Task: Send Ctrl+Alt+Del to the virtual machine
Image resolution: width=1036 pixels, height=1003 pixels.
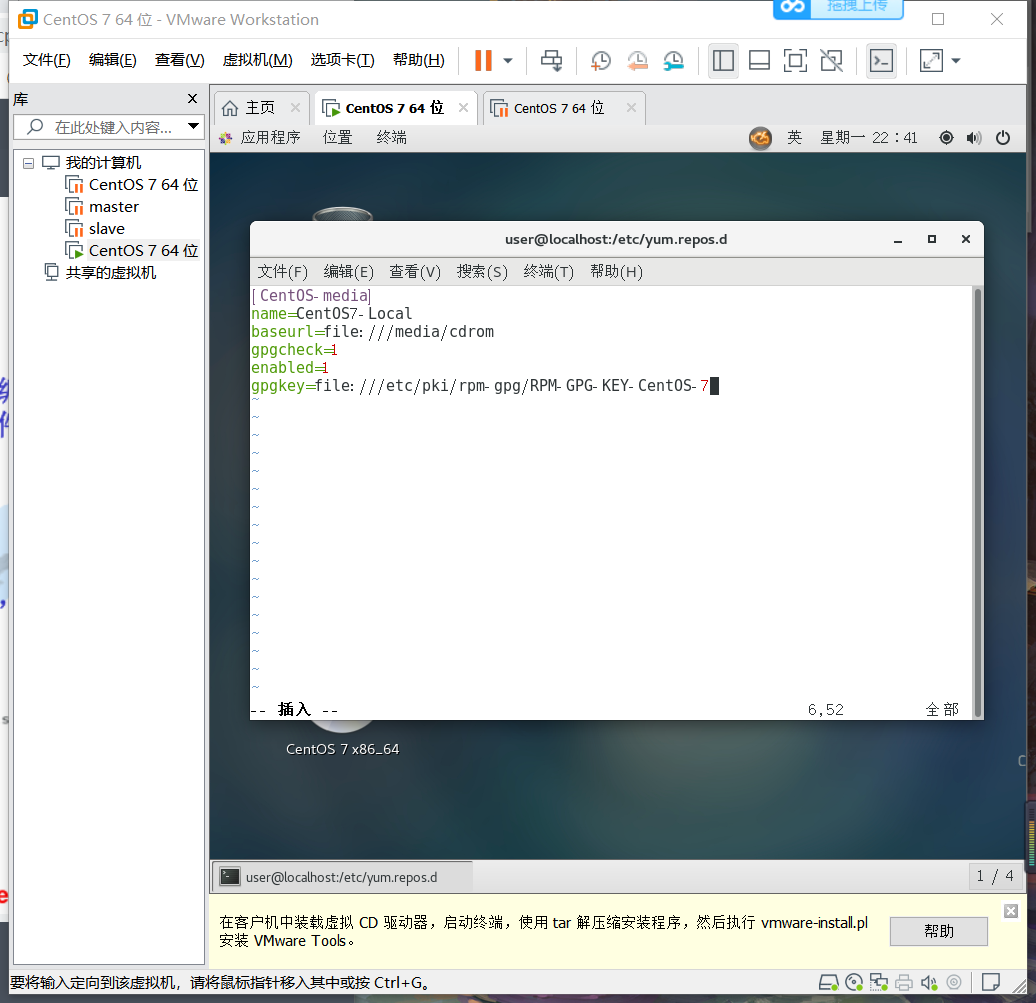Action: [551, 61]
